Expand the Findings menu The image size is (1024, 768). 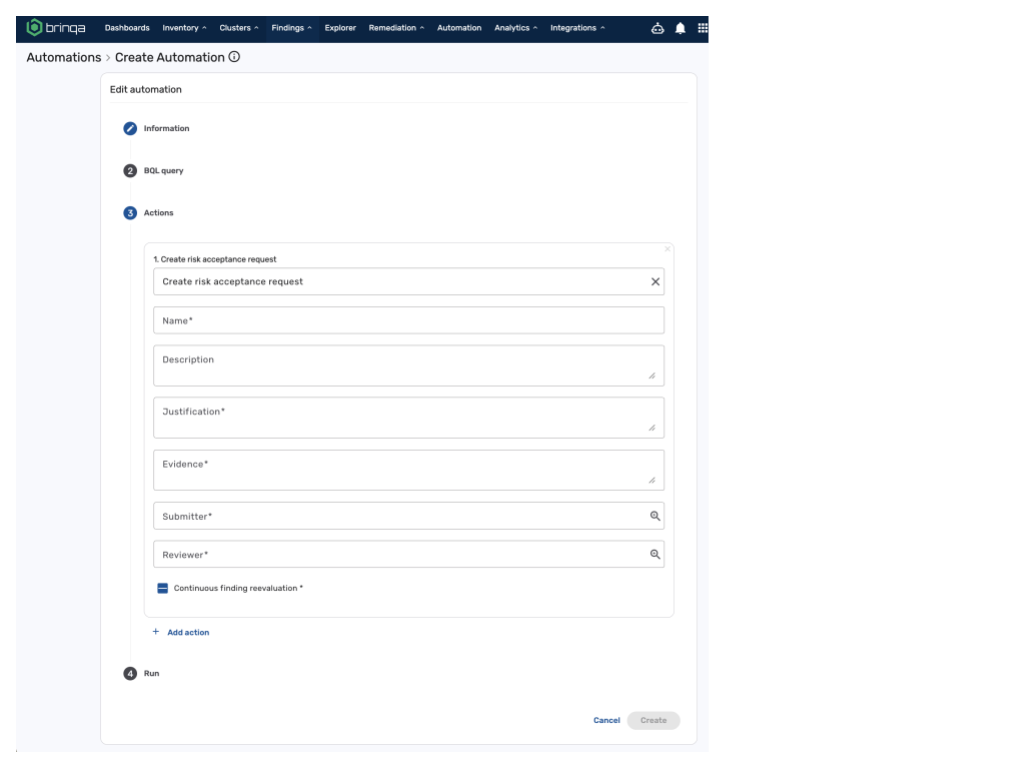(x=291, y=28)
